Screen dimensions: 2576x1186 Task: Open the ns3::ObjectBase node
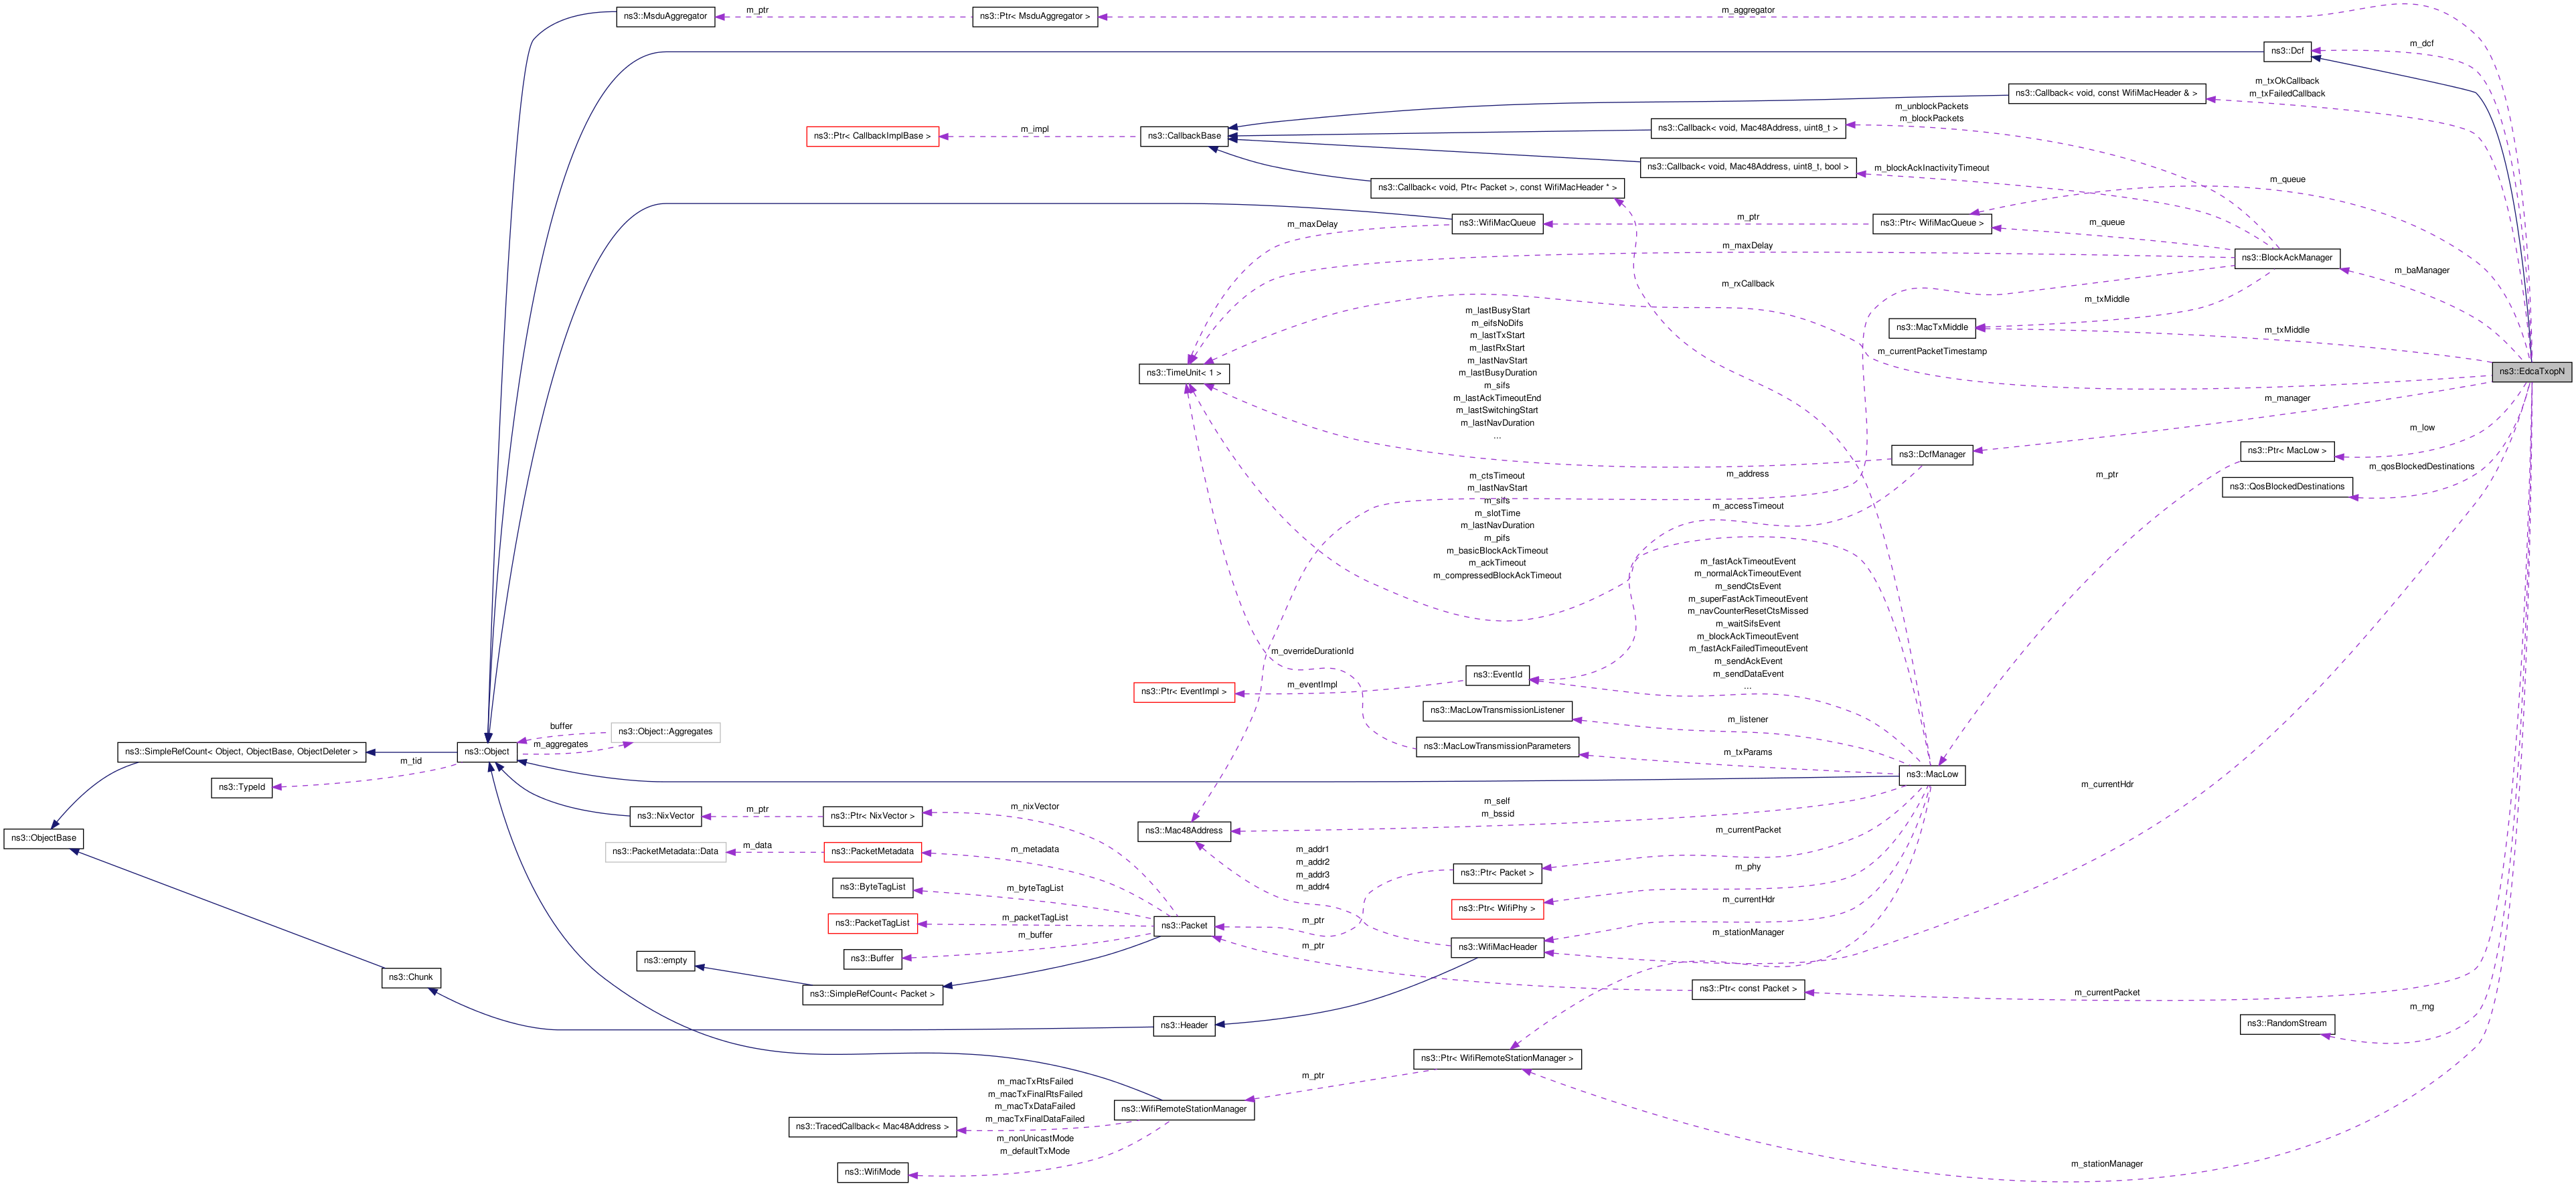click(x=44, y=838)
